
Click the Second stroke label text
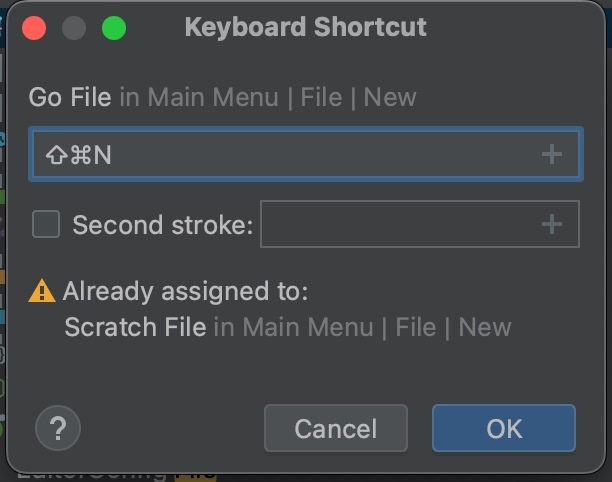(162, 225)
